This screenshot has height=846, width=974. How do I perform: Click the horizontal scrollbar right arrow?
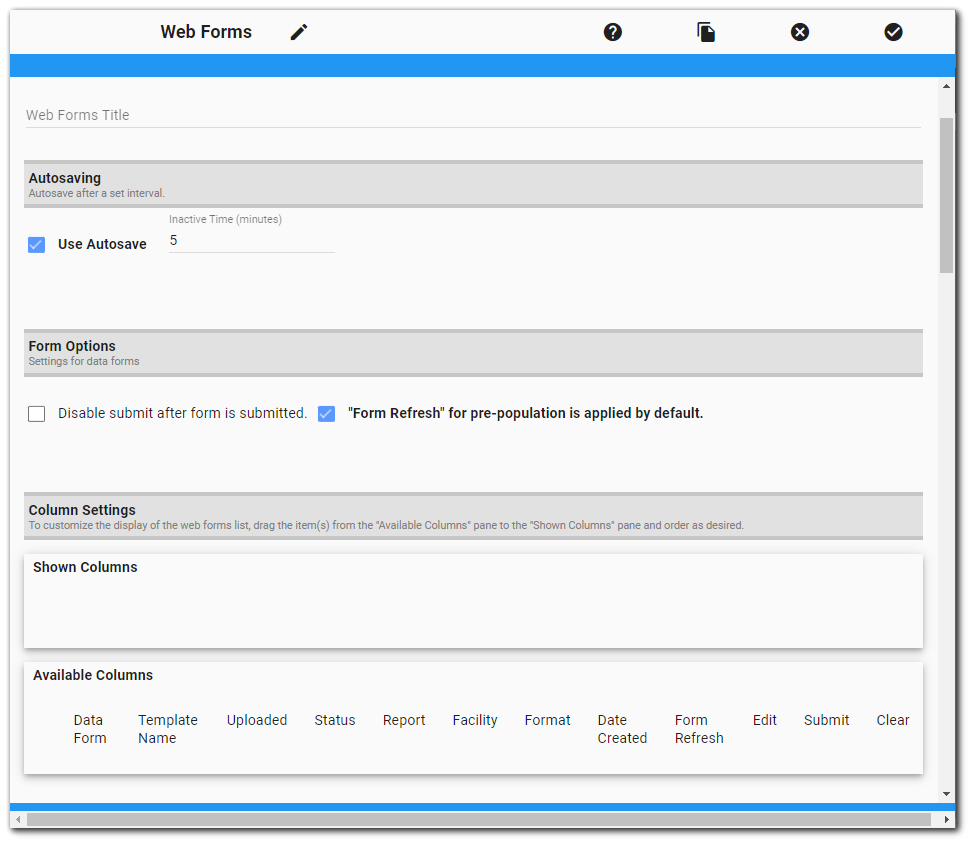coord(946,820)
